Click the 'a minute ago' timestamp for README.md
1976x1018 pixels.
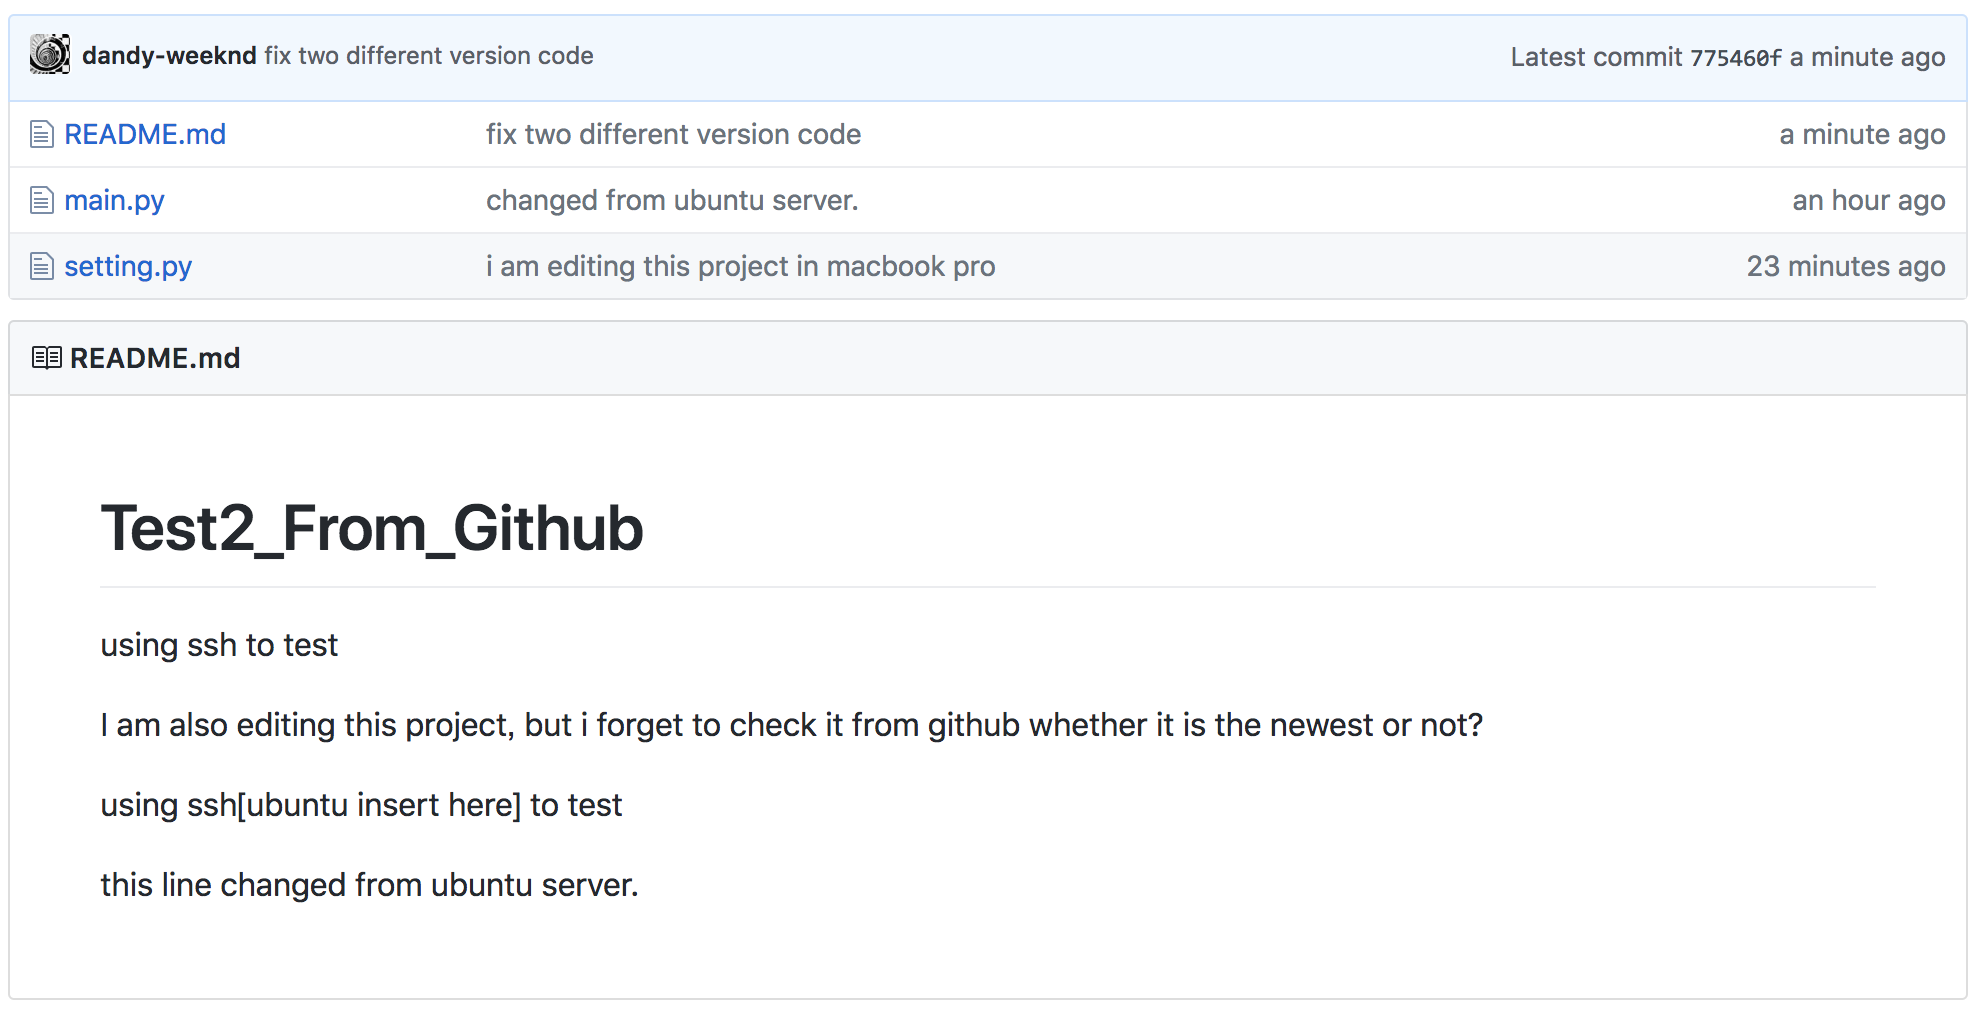[x=1862, y=134]
